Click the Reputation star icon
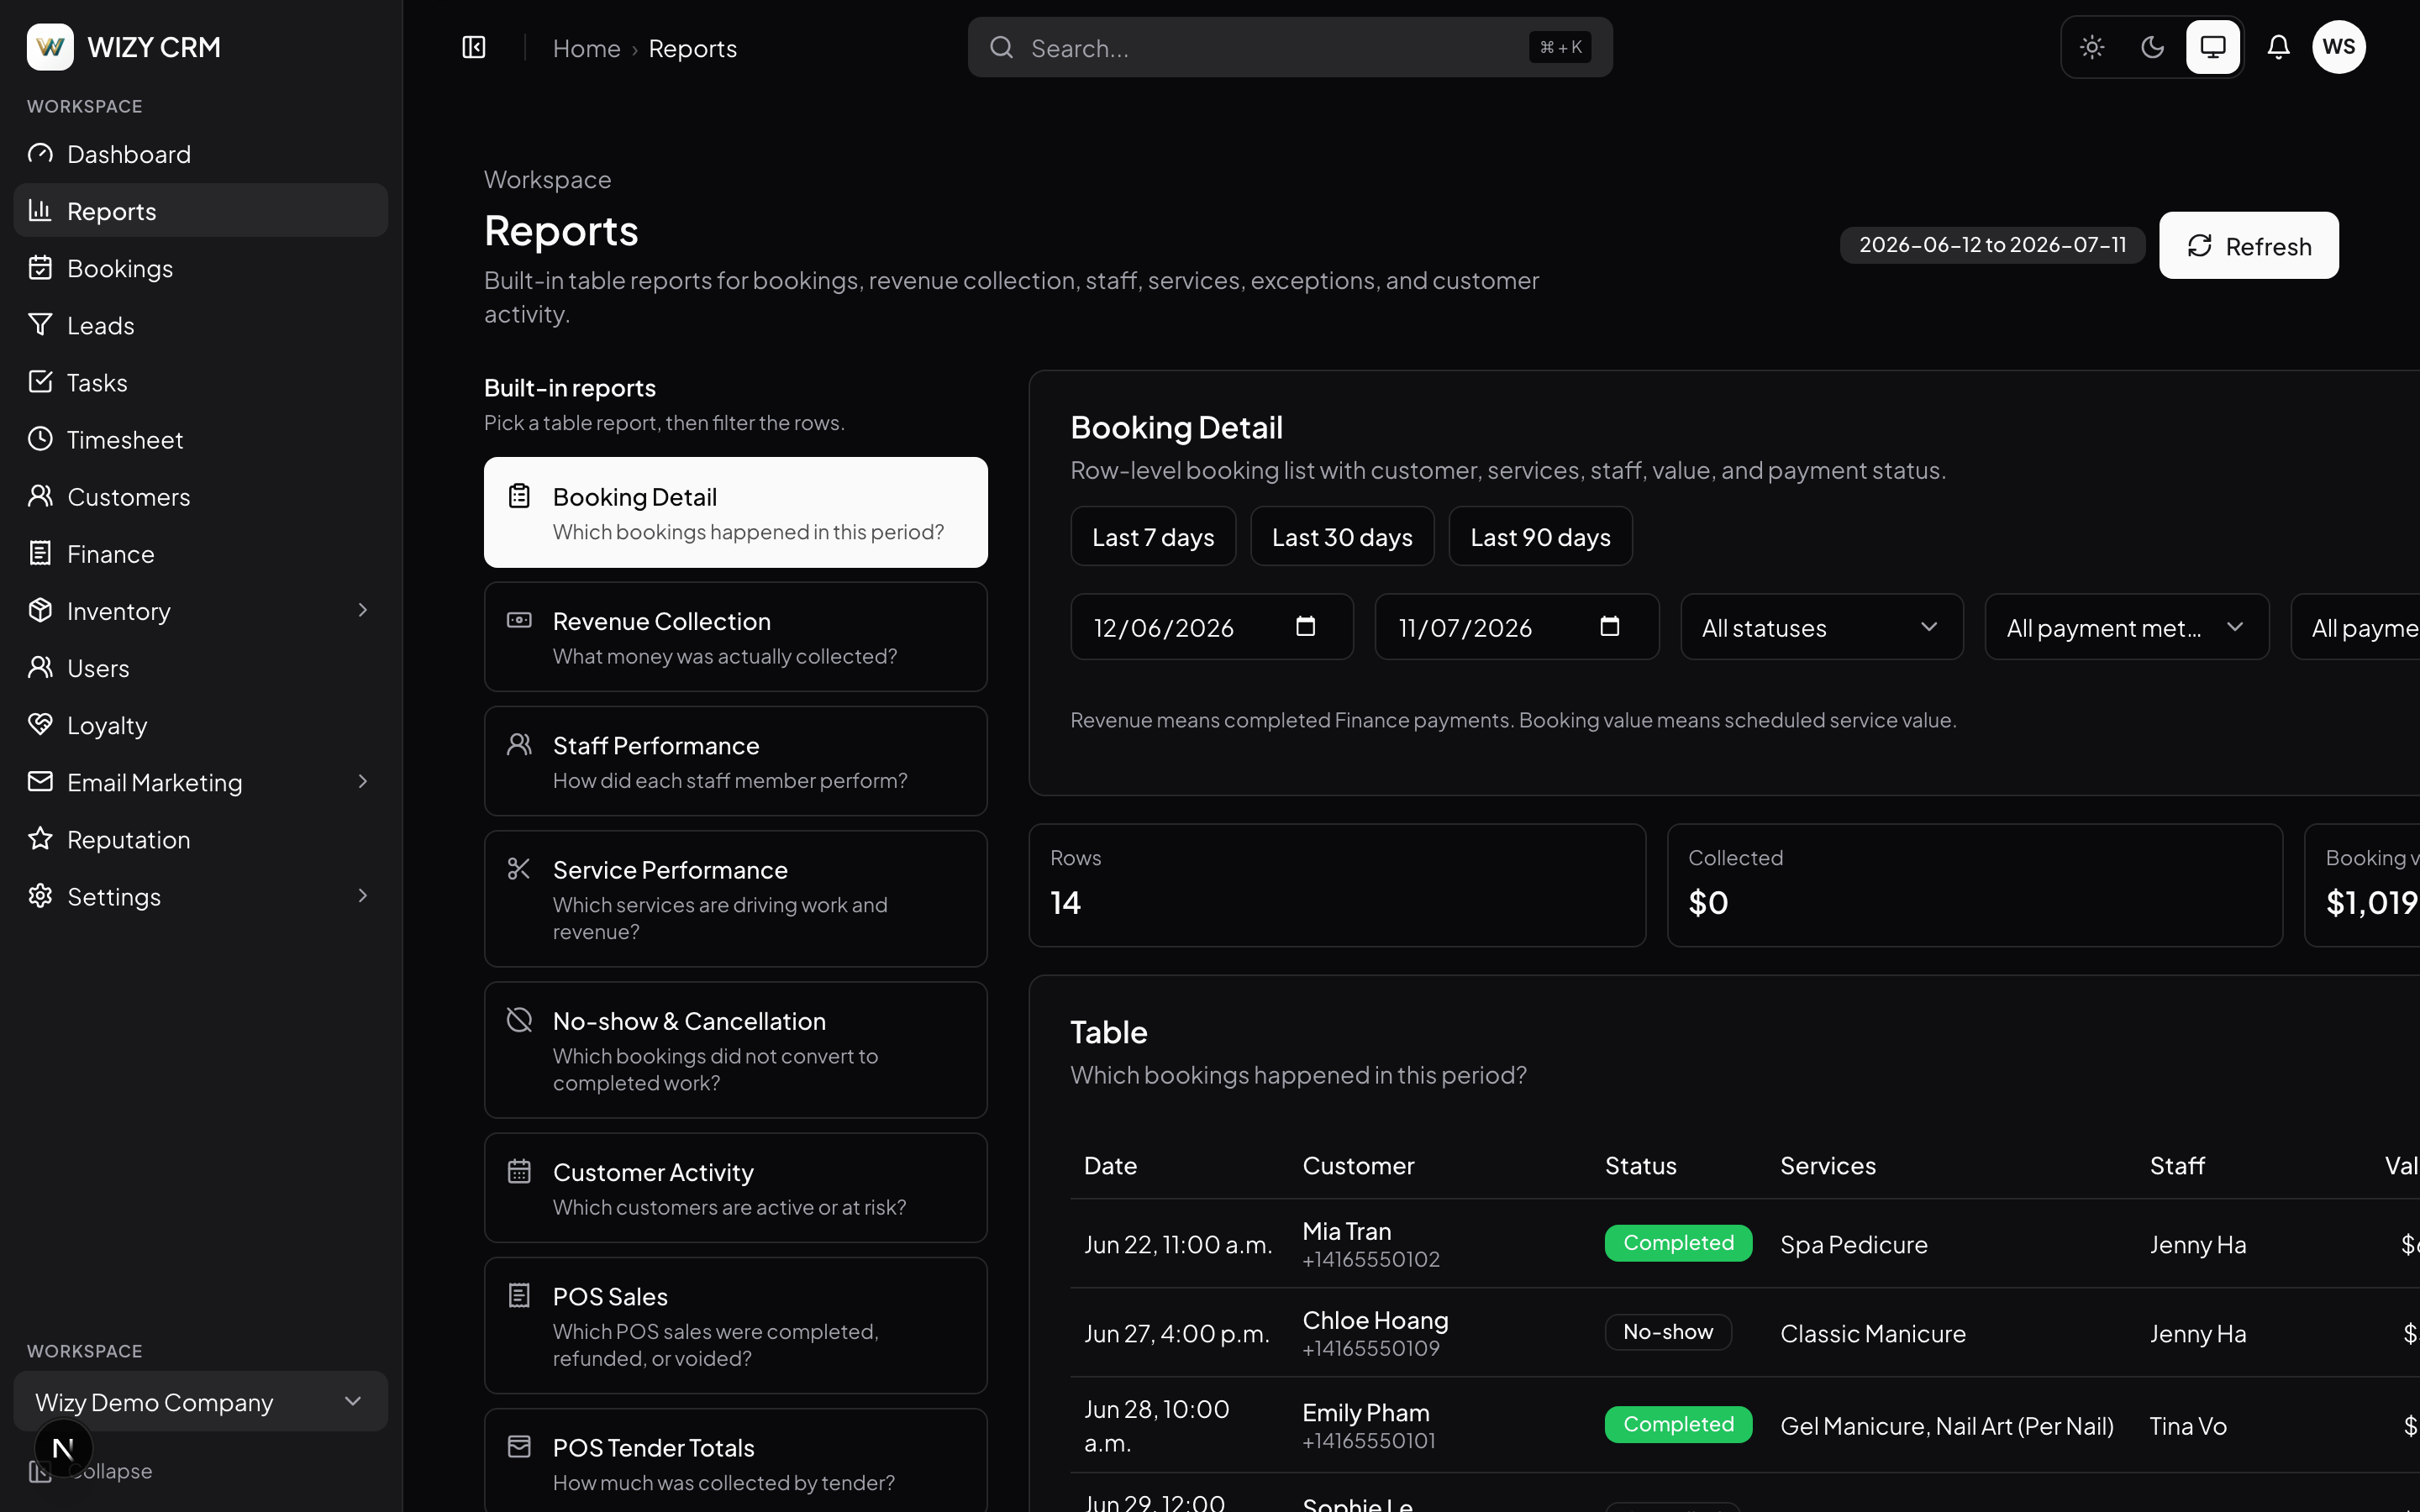This screenshot has width=2420, height=1512. point(40,838)
